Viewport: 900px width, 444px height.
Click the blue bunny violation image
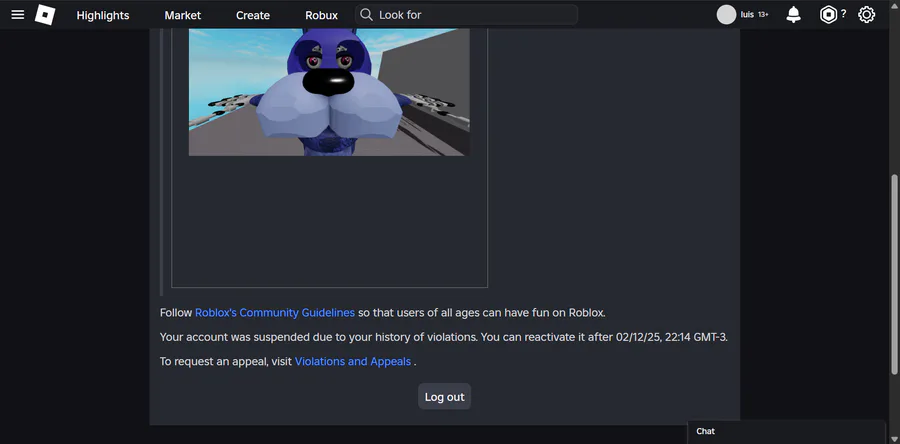(x=329, y=92)
